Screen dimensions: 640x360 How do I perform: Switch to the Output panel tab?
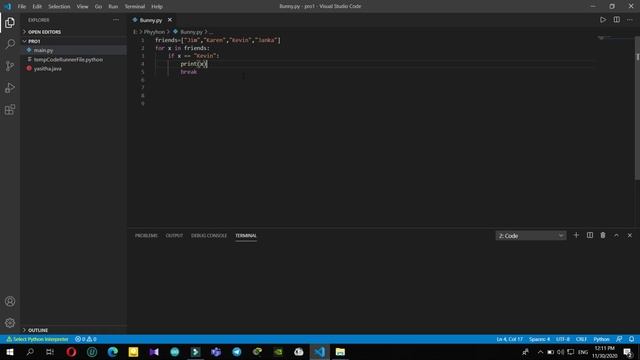click(x=174, y=236)
